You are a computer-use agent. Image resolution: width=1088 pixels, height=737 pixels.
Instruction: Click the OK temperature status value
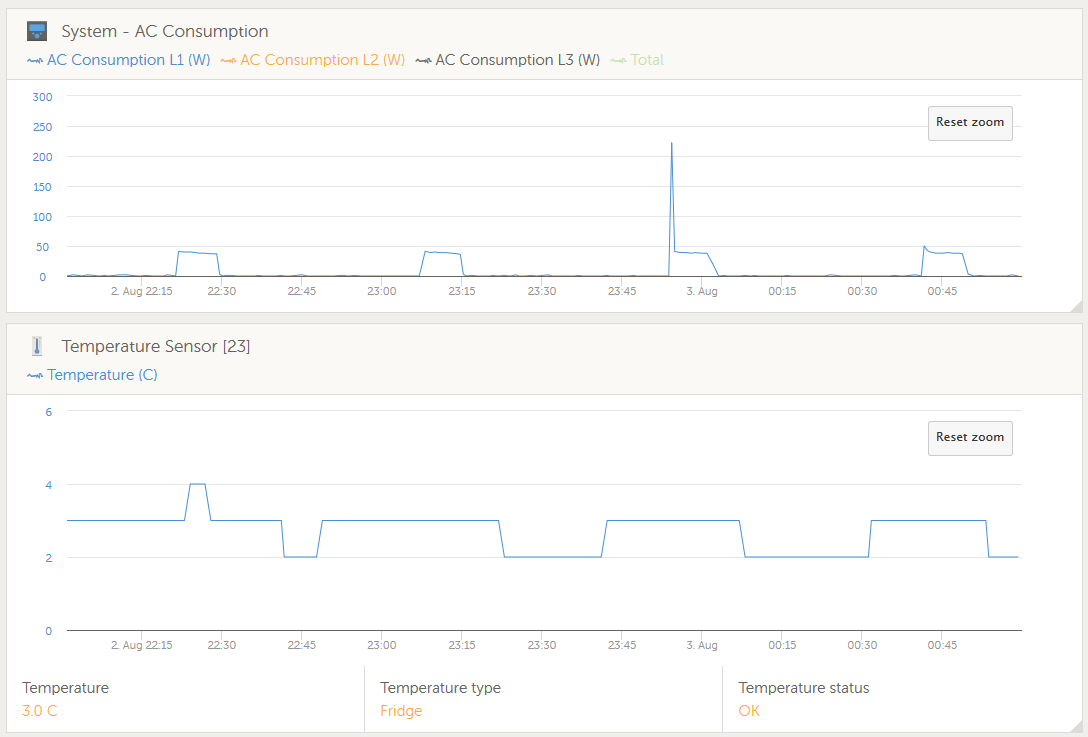[x=749, y=711]
